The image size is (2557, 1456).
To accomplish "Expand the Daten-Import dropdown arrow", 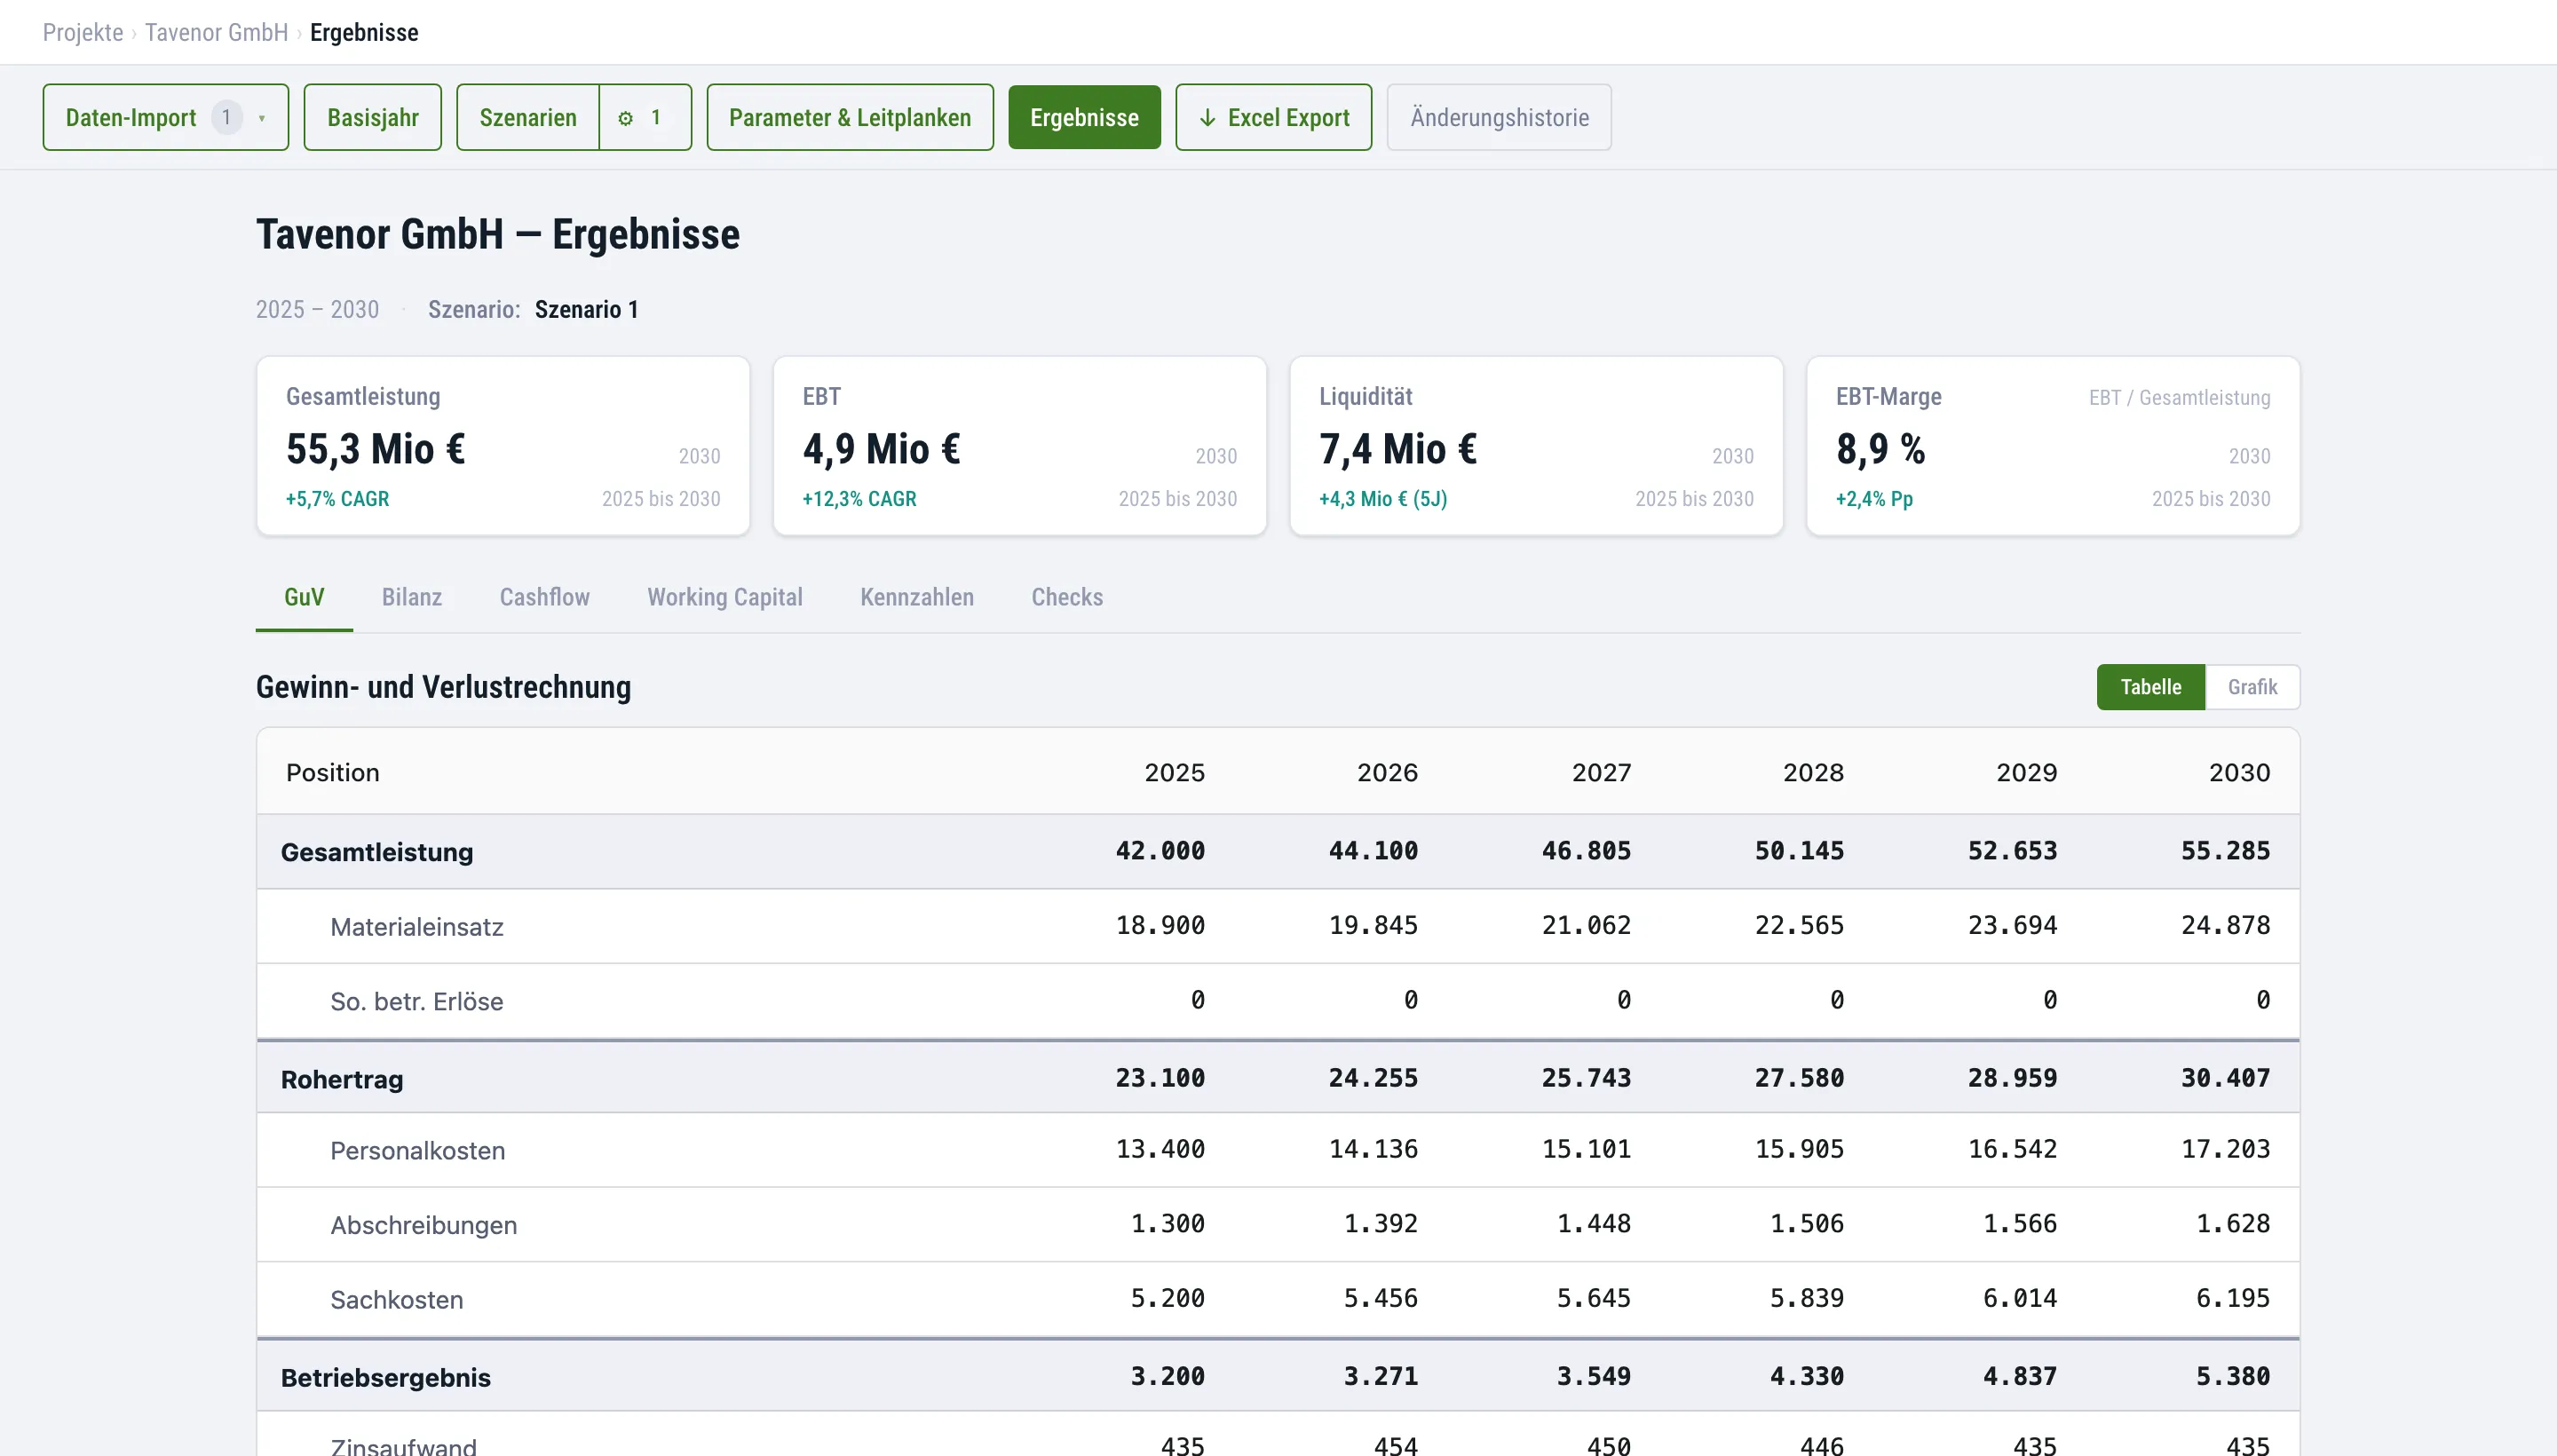I will [x=262, y=118].
